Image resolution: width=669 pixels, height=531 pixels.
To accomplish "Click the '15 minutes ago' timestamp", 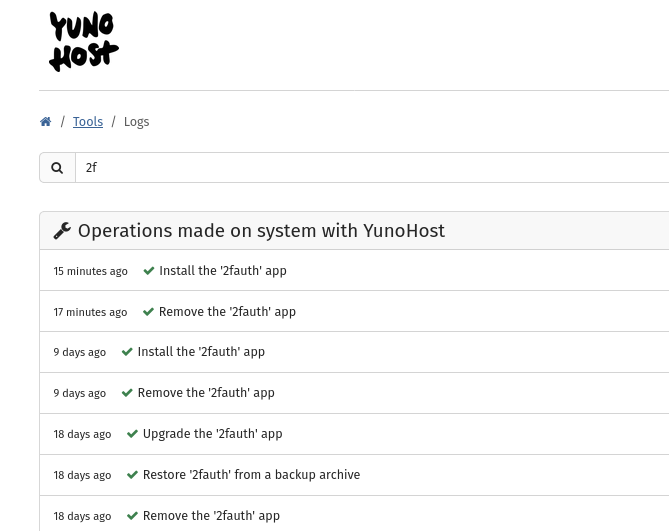I will pyautogui.click(x=90, y=271).
